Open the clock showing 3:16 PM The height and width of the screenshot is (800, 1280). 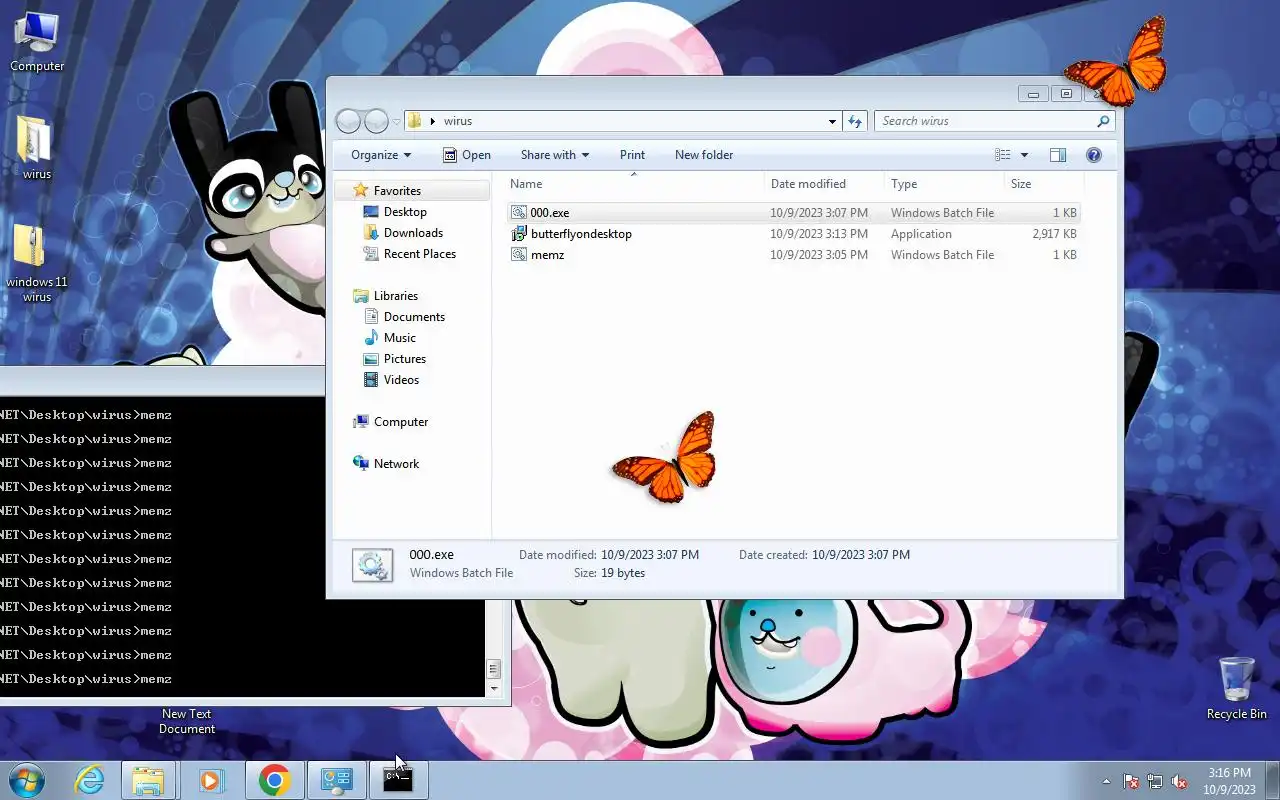coord(1229,781)
